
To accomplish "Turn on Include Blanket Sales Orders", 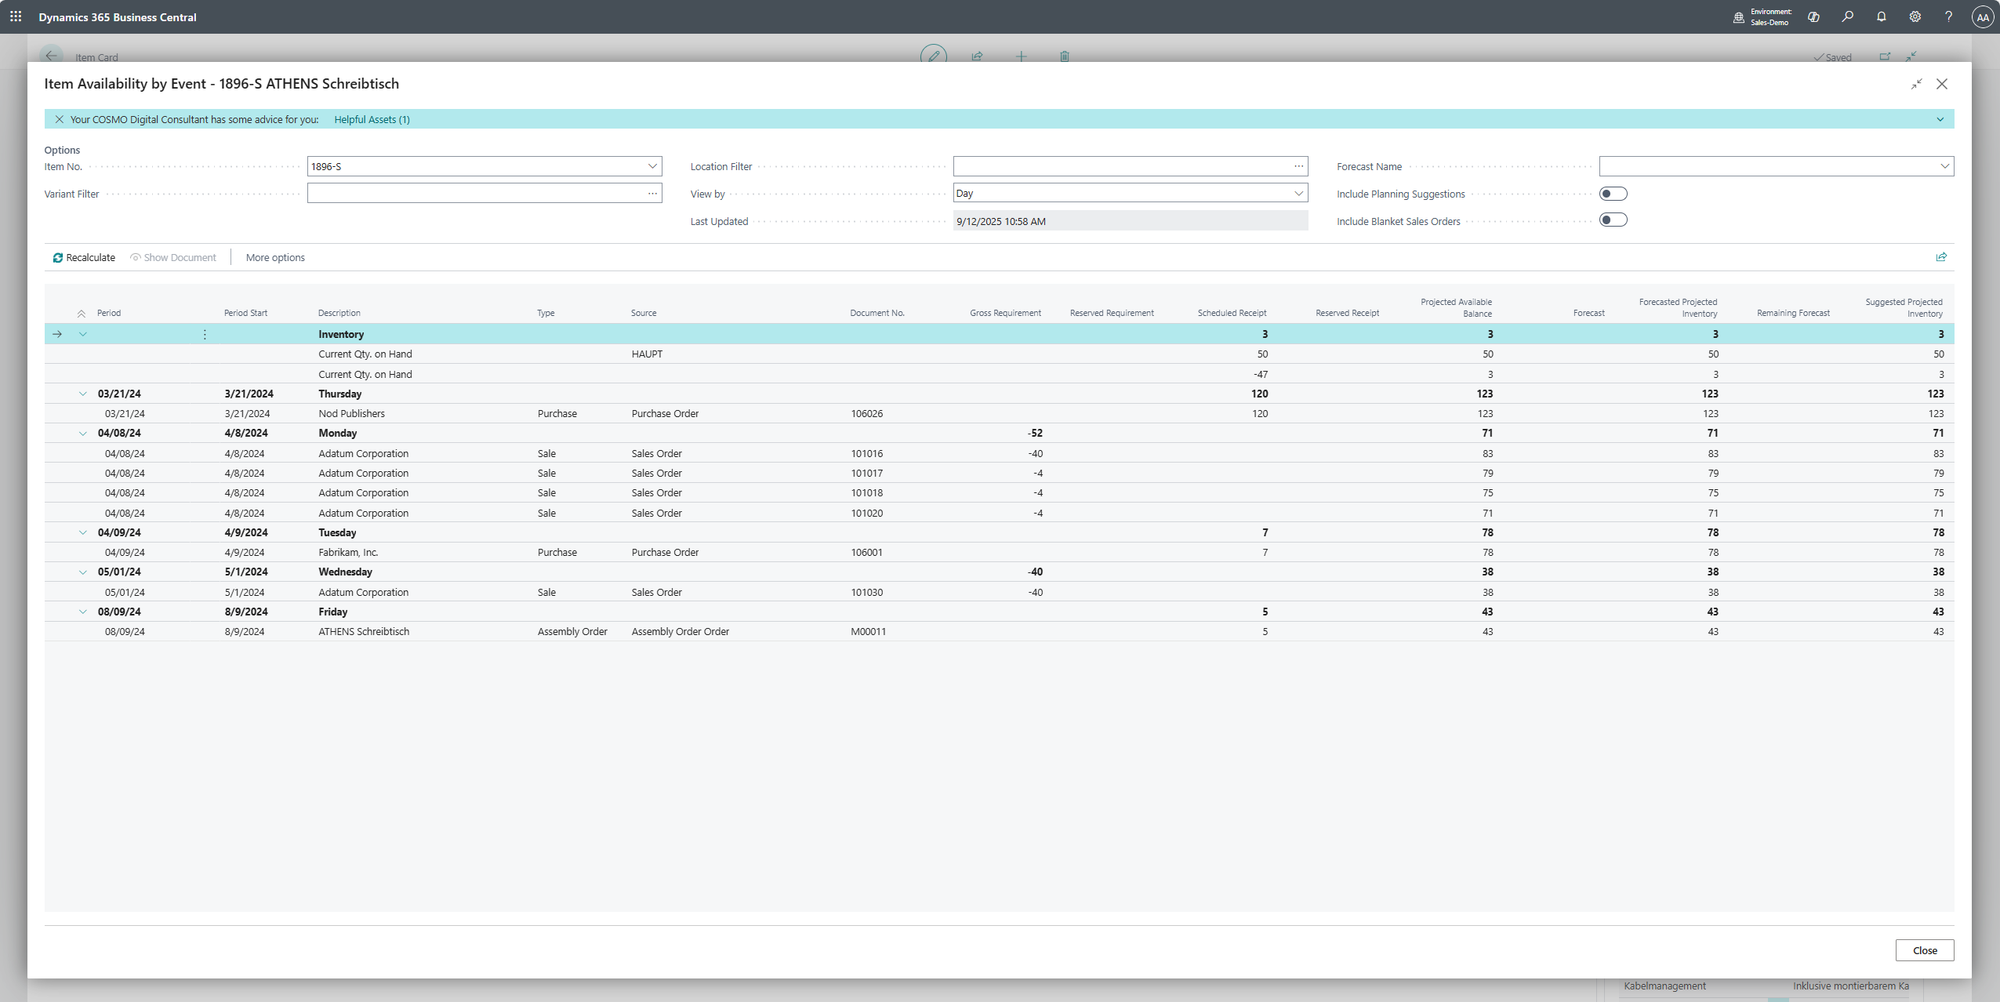I will click(1613, 221).
